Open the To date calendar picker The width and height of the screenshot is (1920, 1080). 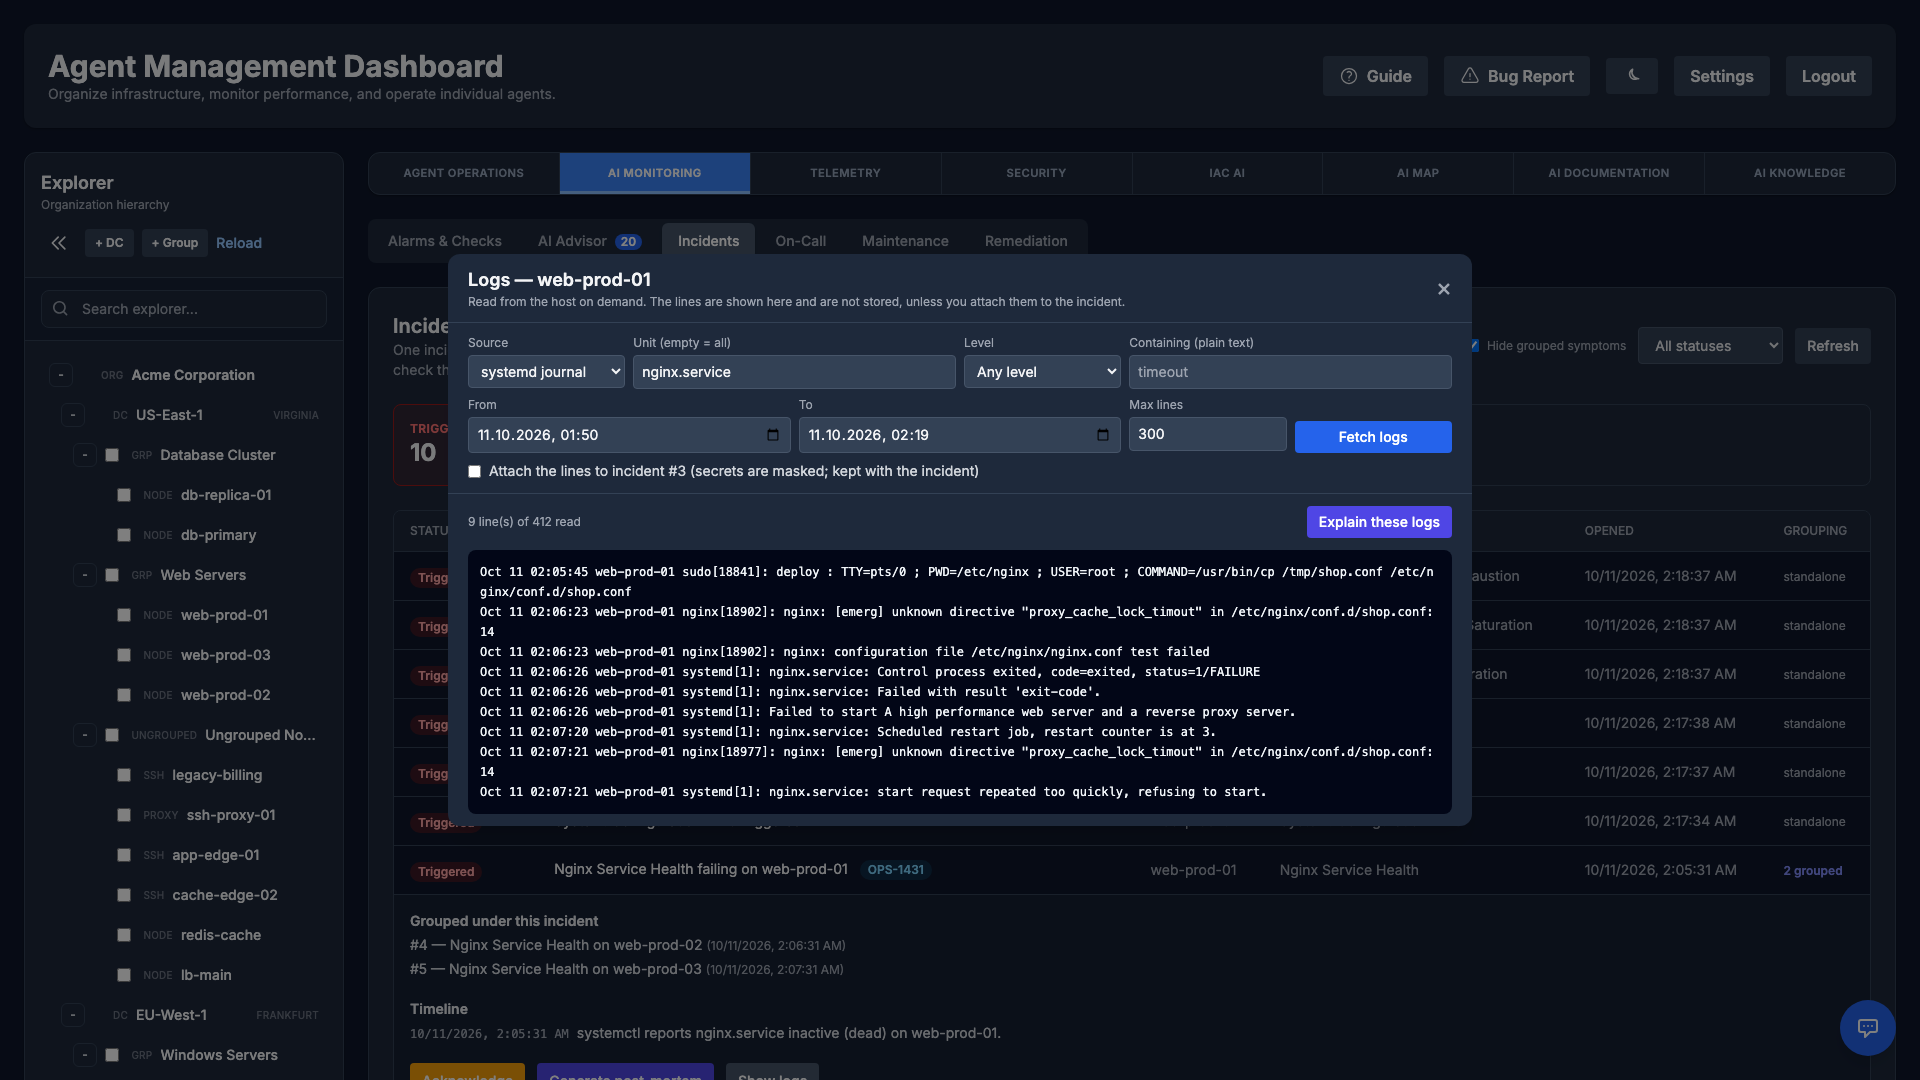1103,435
